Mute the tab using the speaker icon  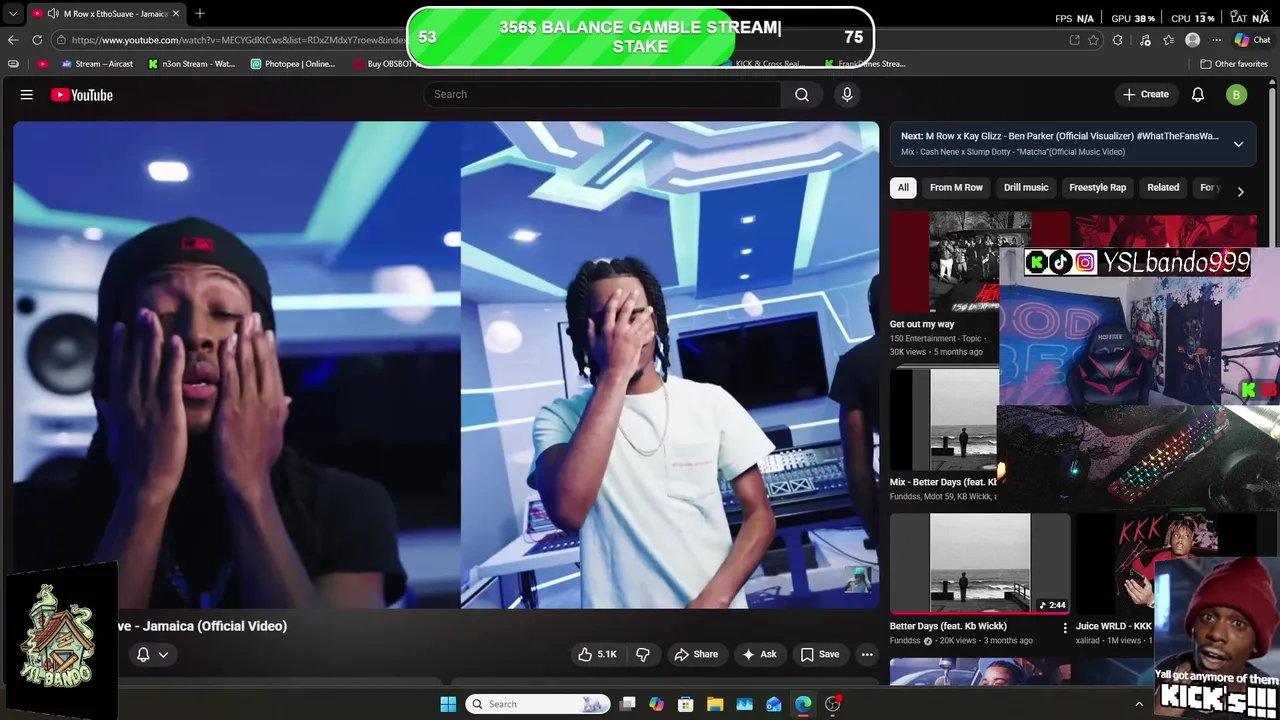(x=52, y=14)
